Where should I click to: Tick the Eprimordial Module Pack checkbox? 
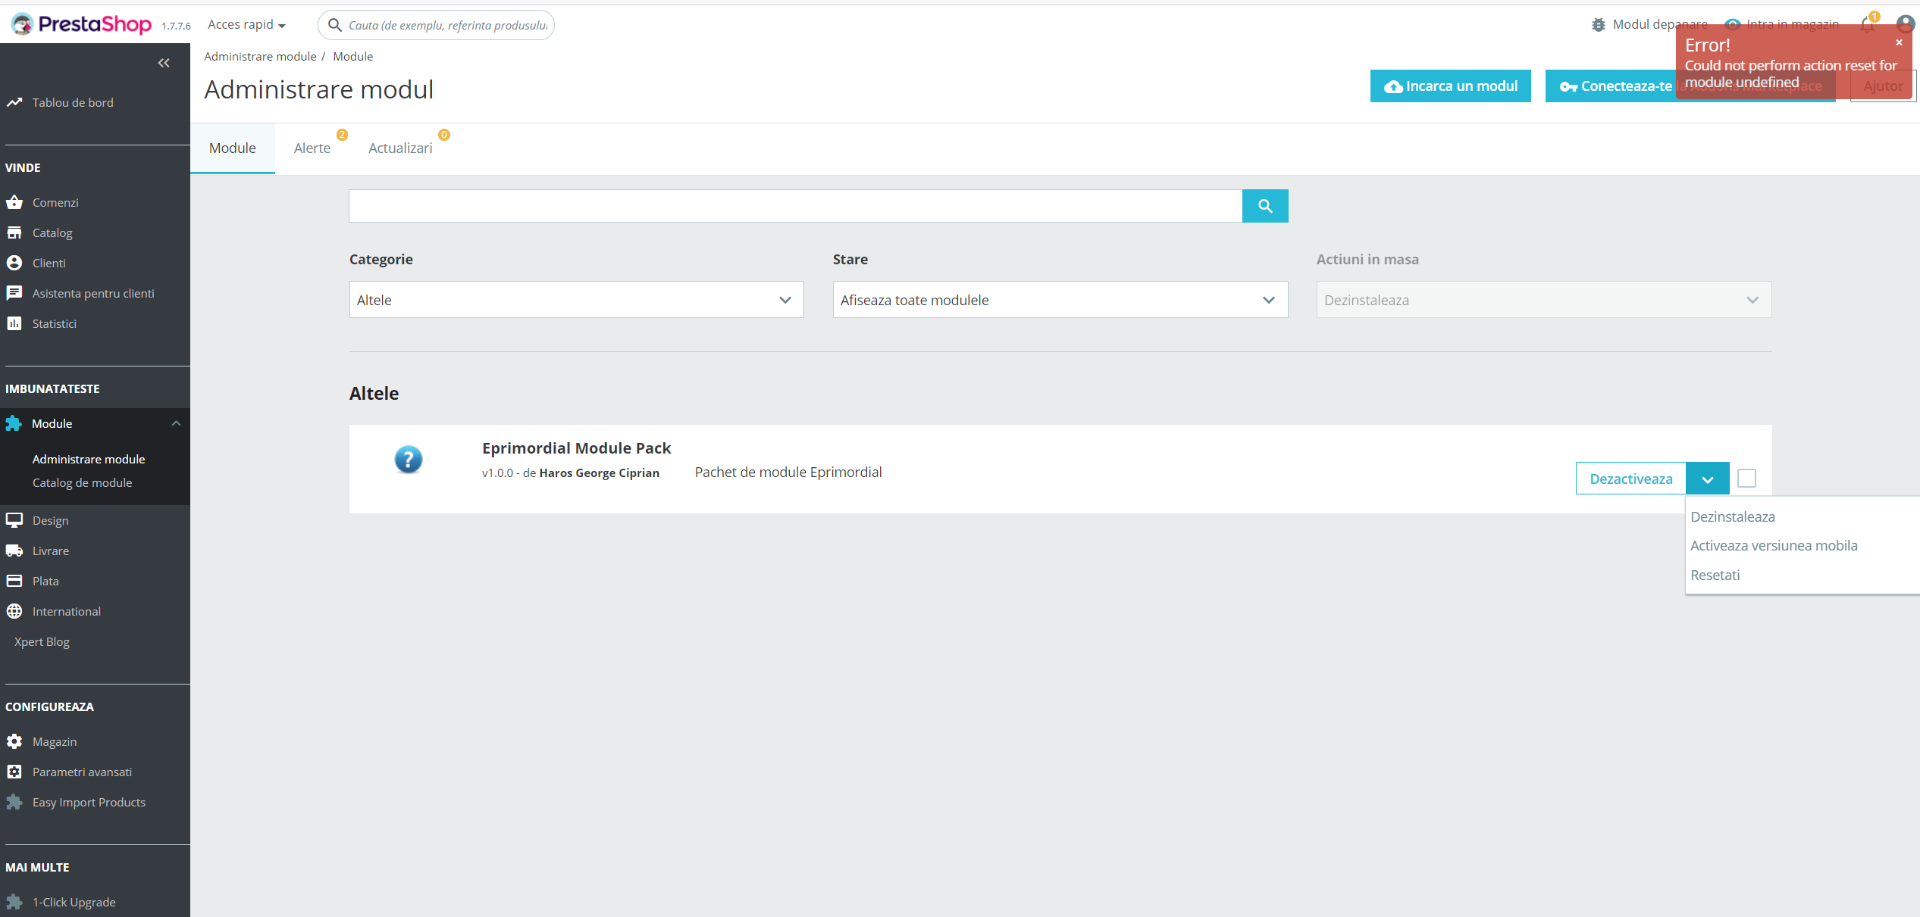pos(1747,478)
